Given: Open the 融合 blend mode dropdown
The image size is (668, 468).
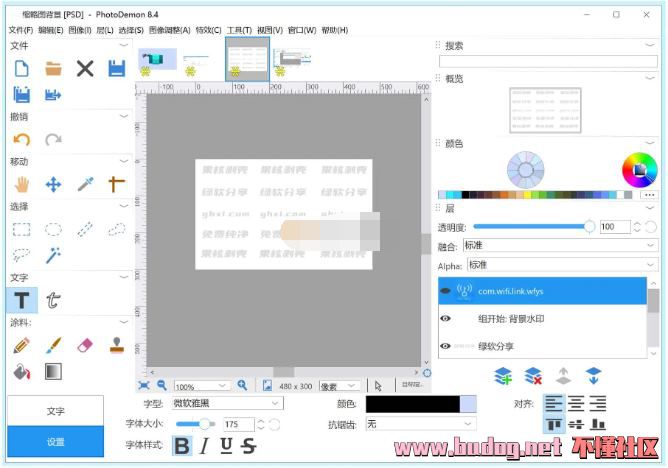Looking at the screenshot, I should (x=560, y=246).
